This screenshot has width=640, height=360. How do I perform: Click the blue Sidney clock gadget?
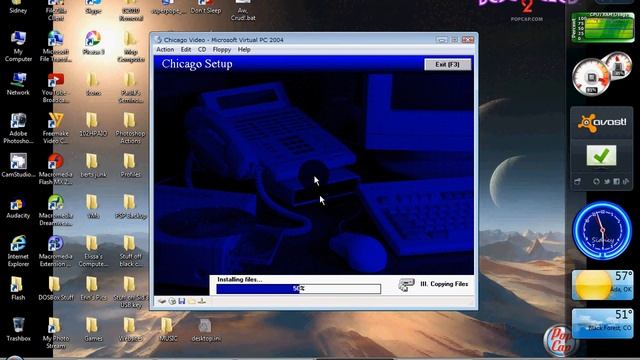(602, 231)
